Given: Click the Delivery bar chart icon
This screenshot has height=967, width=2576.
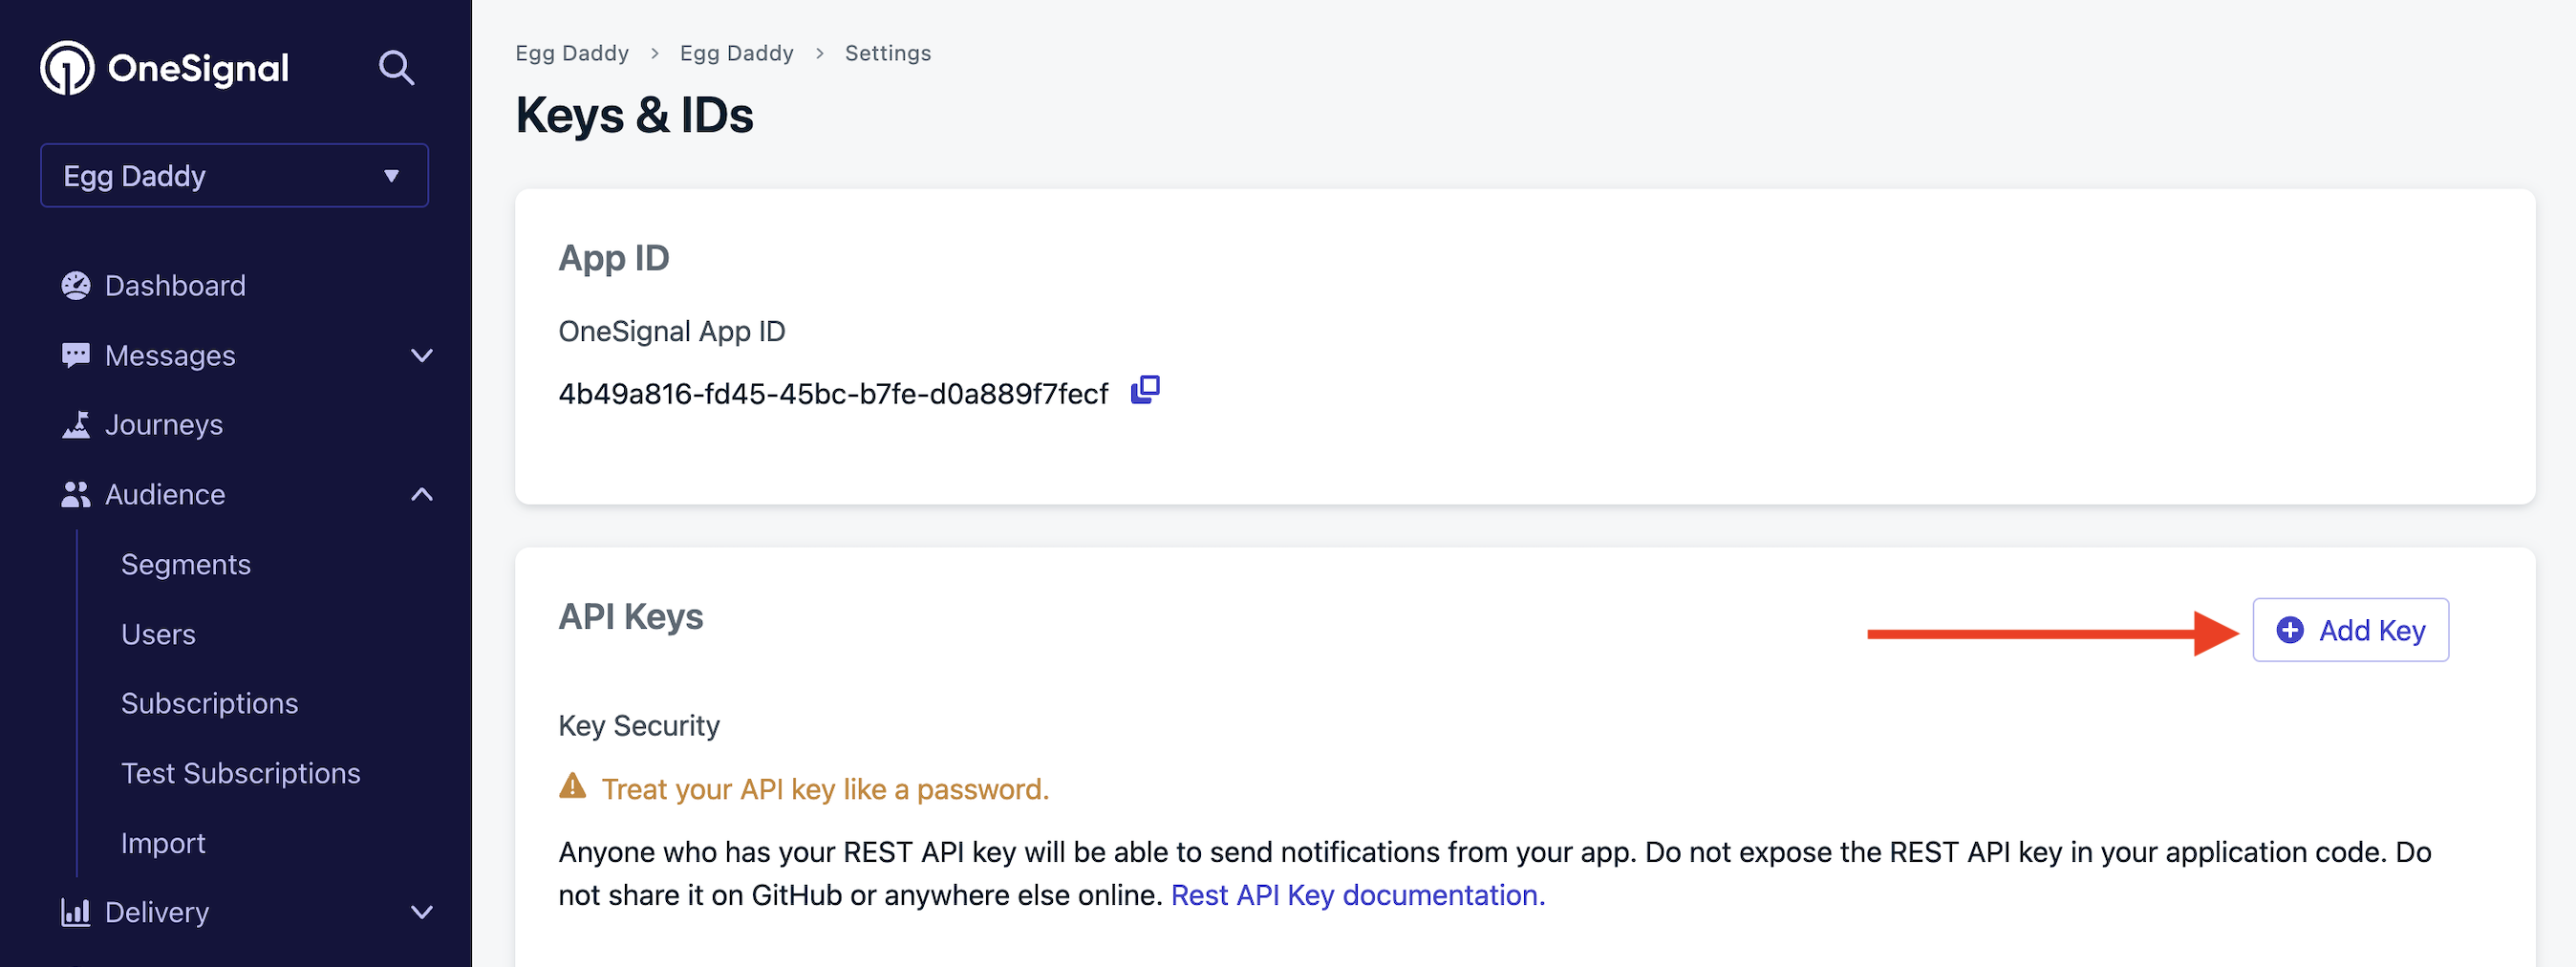Looking at the screenshot, I should (x=76, y=912).
